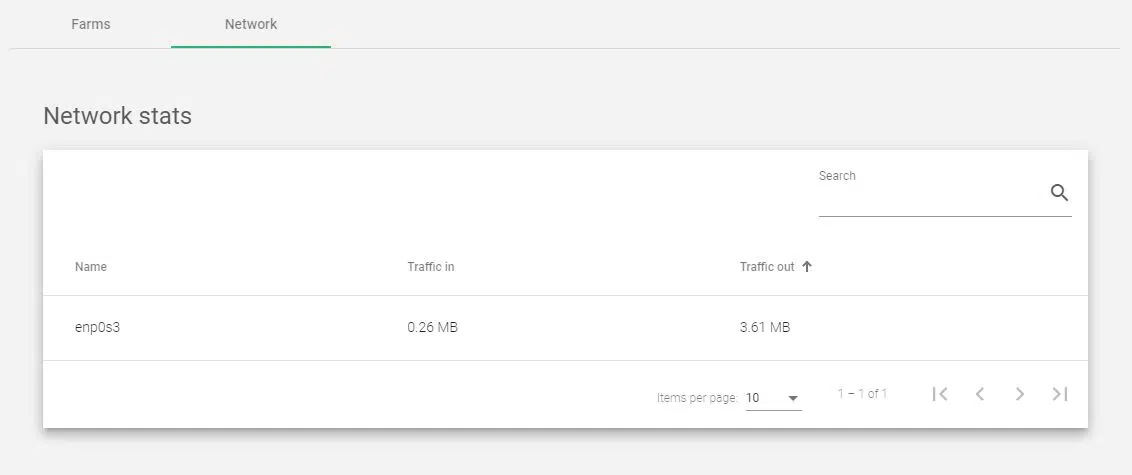The height and width of the screenshot is (475, 1132).
Task: Click the 0.26 MB traffic in value
Action: pyautogui.click(x=432, y=328)
